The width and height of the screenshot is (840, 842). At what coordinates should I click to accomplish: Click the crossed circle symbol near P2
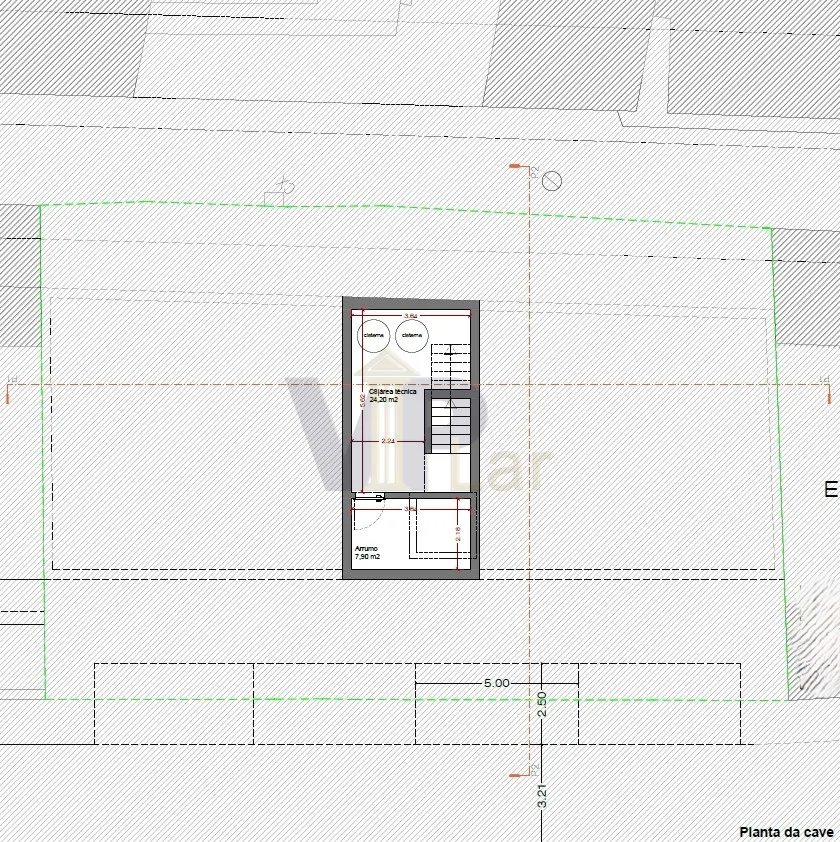point(552,180)
